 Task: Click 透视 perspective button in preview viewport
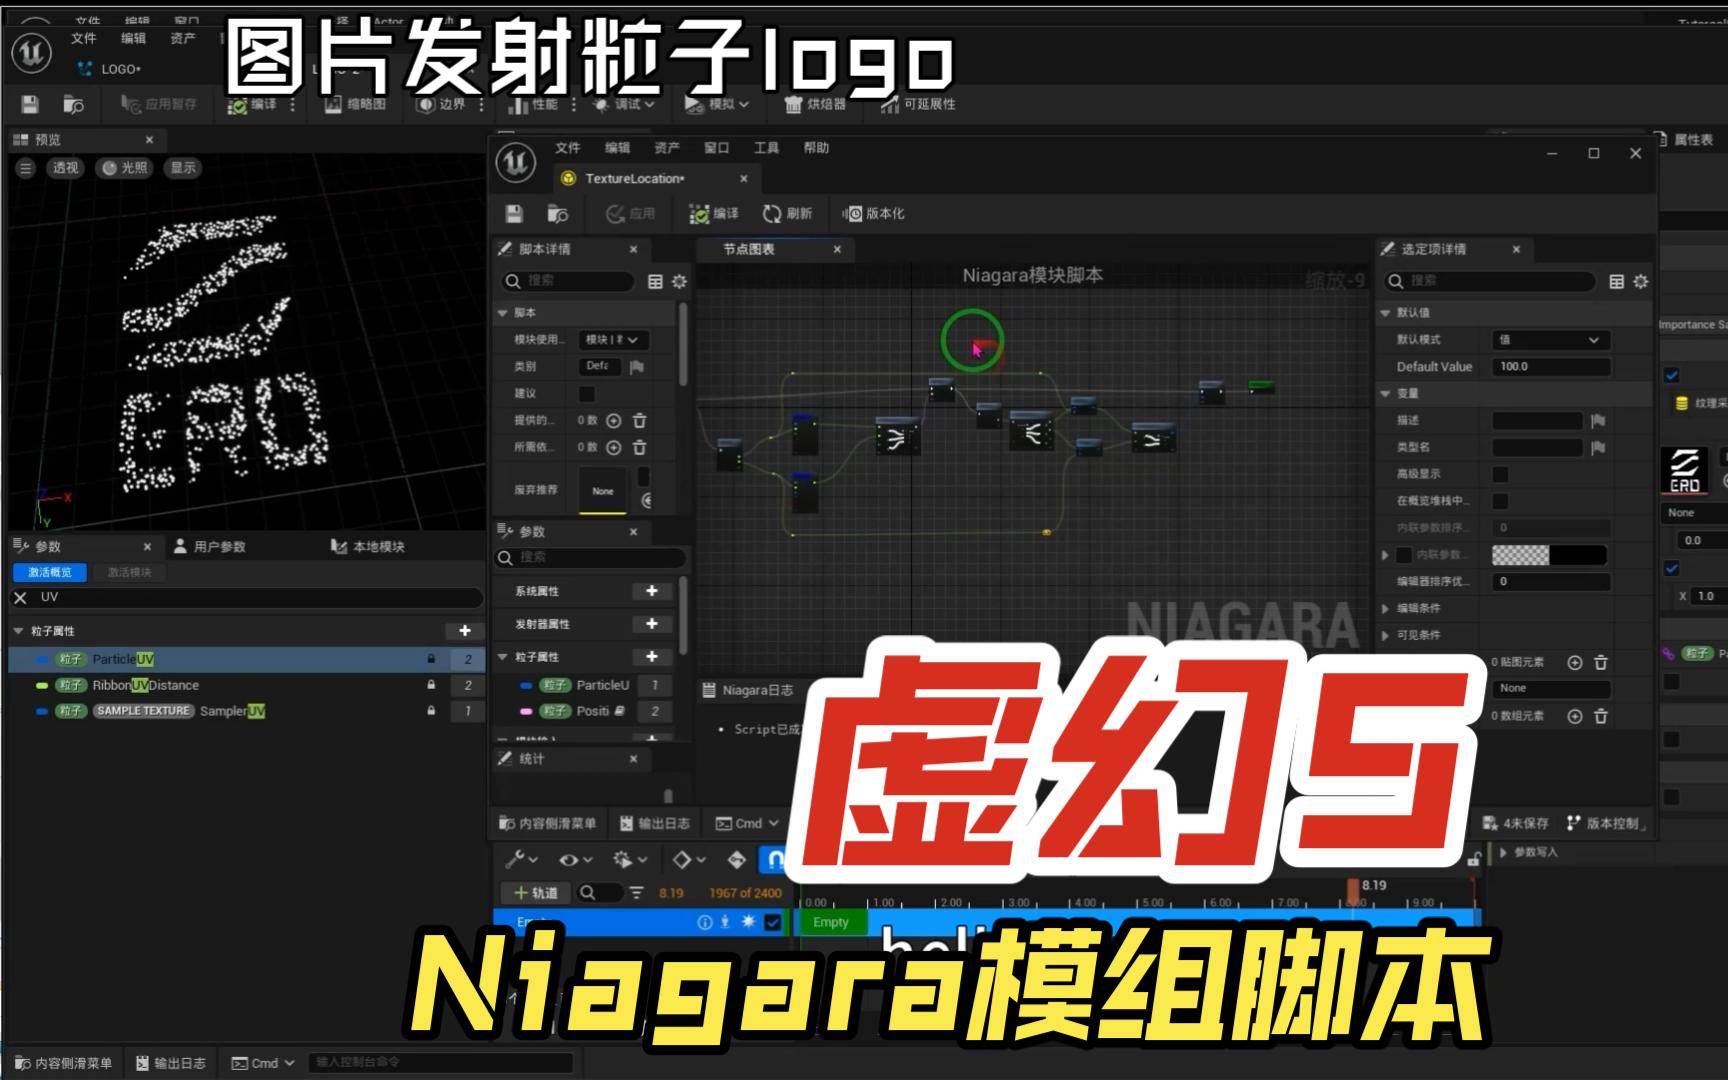pos(66,168)
